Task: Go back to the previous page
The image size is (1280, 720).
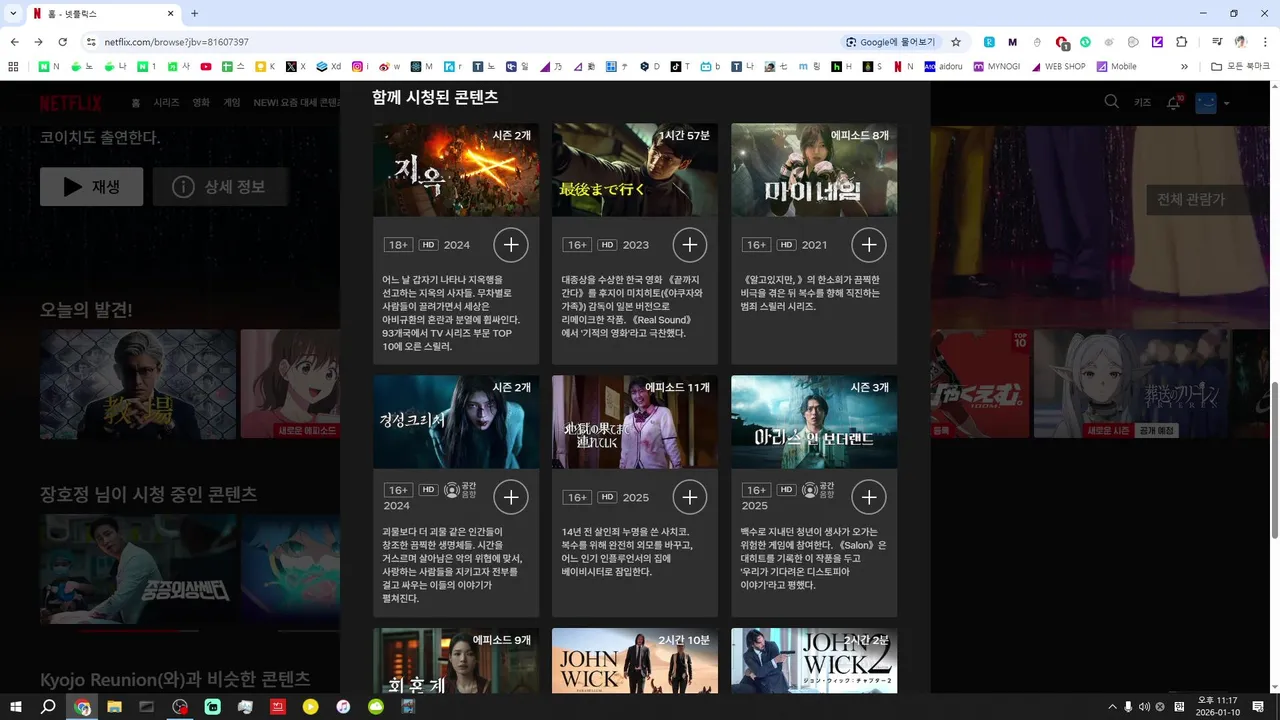Action: pos(14,42)
